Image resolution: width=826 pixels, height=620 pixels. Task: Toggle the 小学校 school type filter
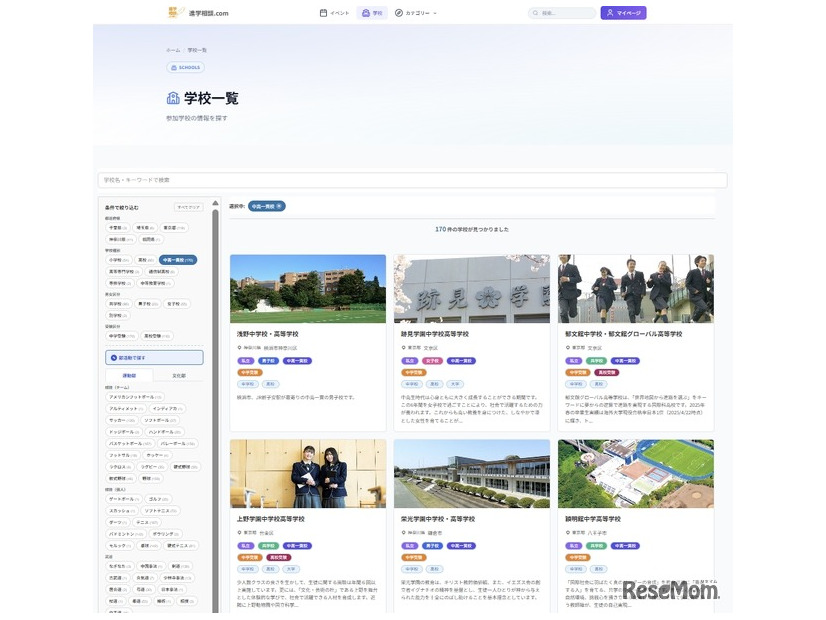[119, 260]
